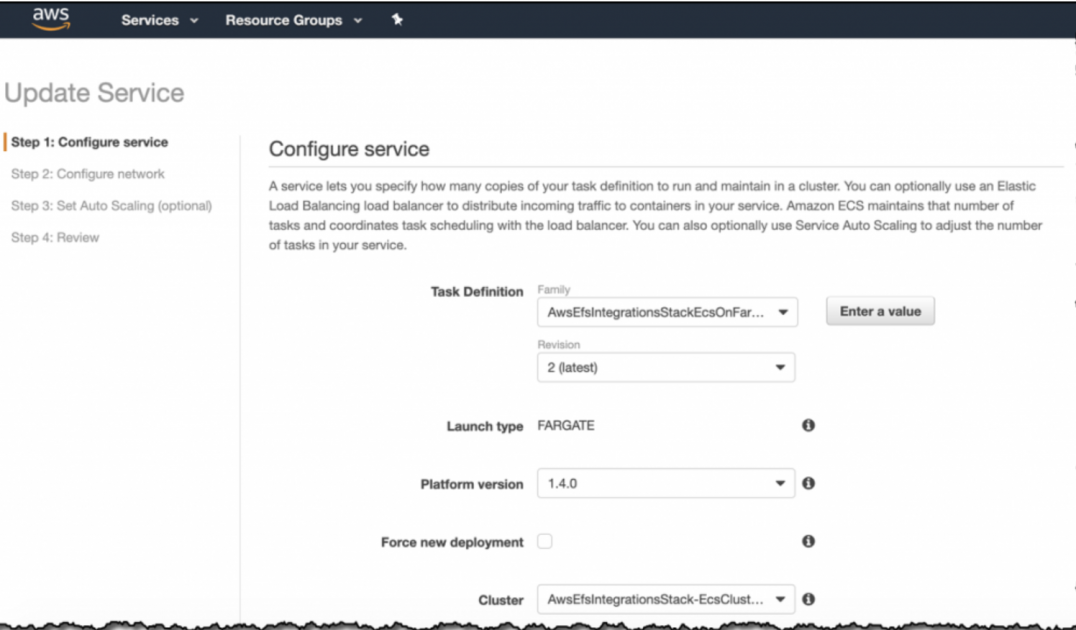Click the Force new deployment label
The height and width of the screenshot is (630, 1076).
[452, 542]
